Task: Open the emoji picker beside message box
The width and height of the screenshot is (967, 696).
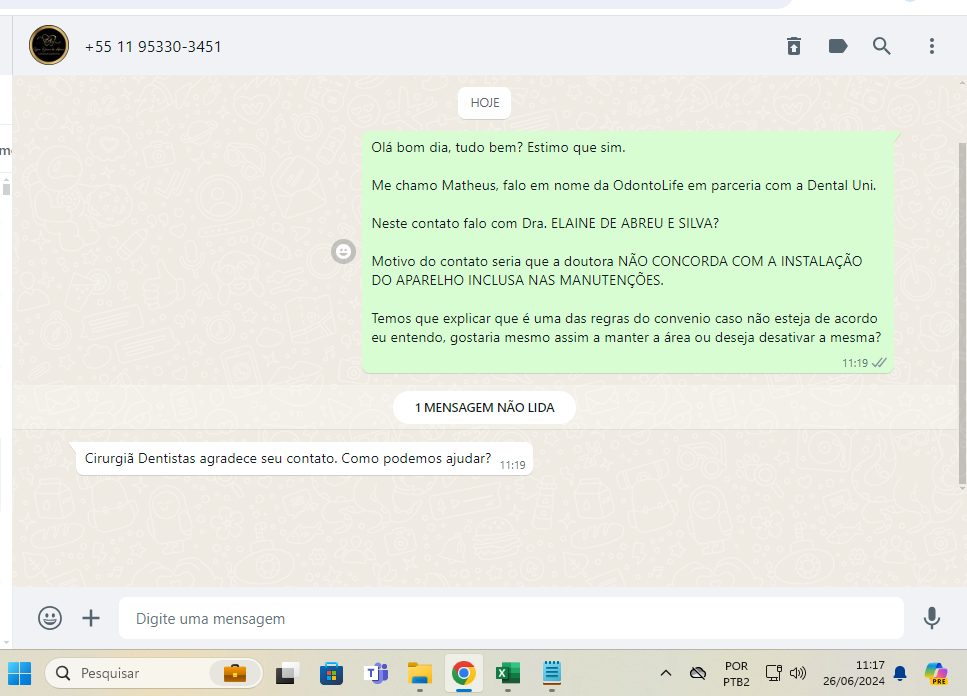Action: pyautogui.click(x=50, y=618)
